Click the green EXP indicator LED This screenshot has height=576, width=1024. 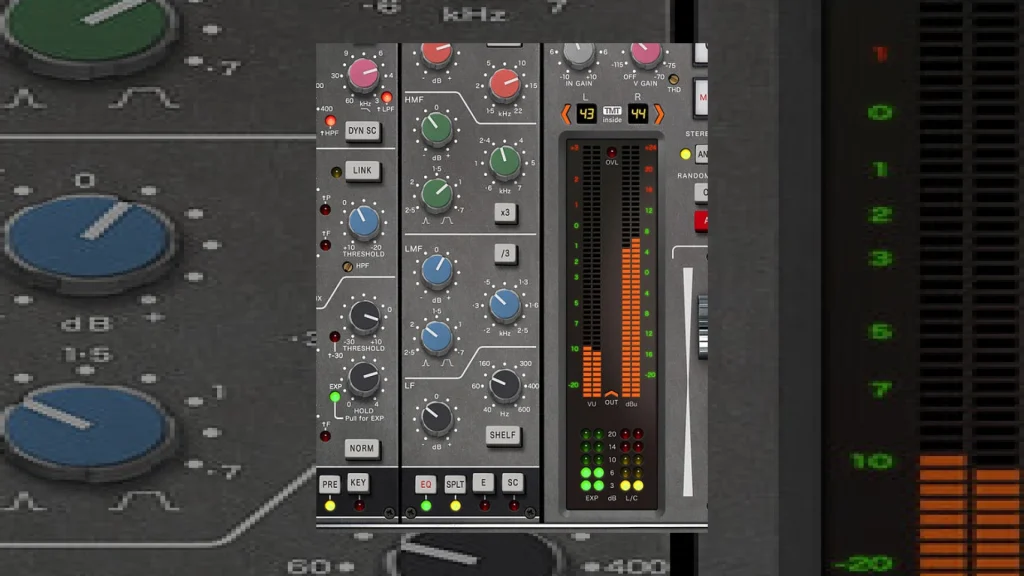click(x=335, y=397)
